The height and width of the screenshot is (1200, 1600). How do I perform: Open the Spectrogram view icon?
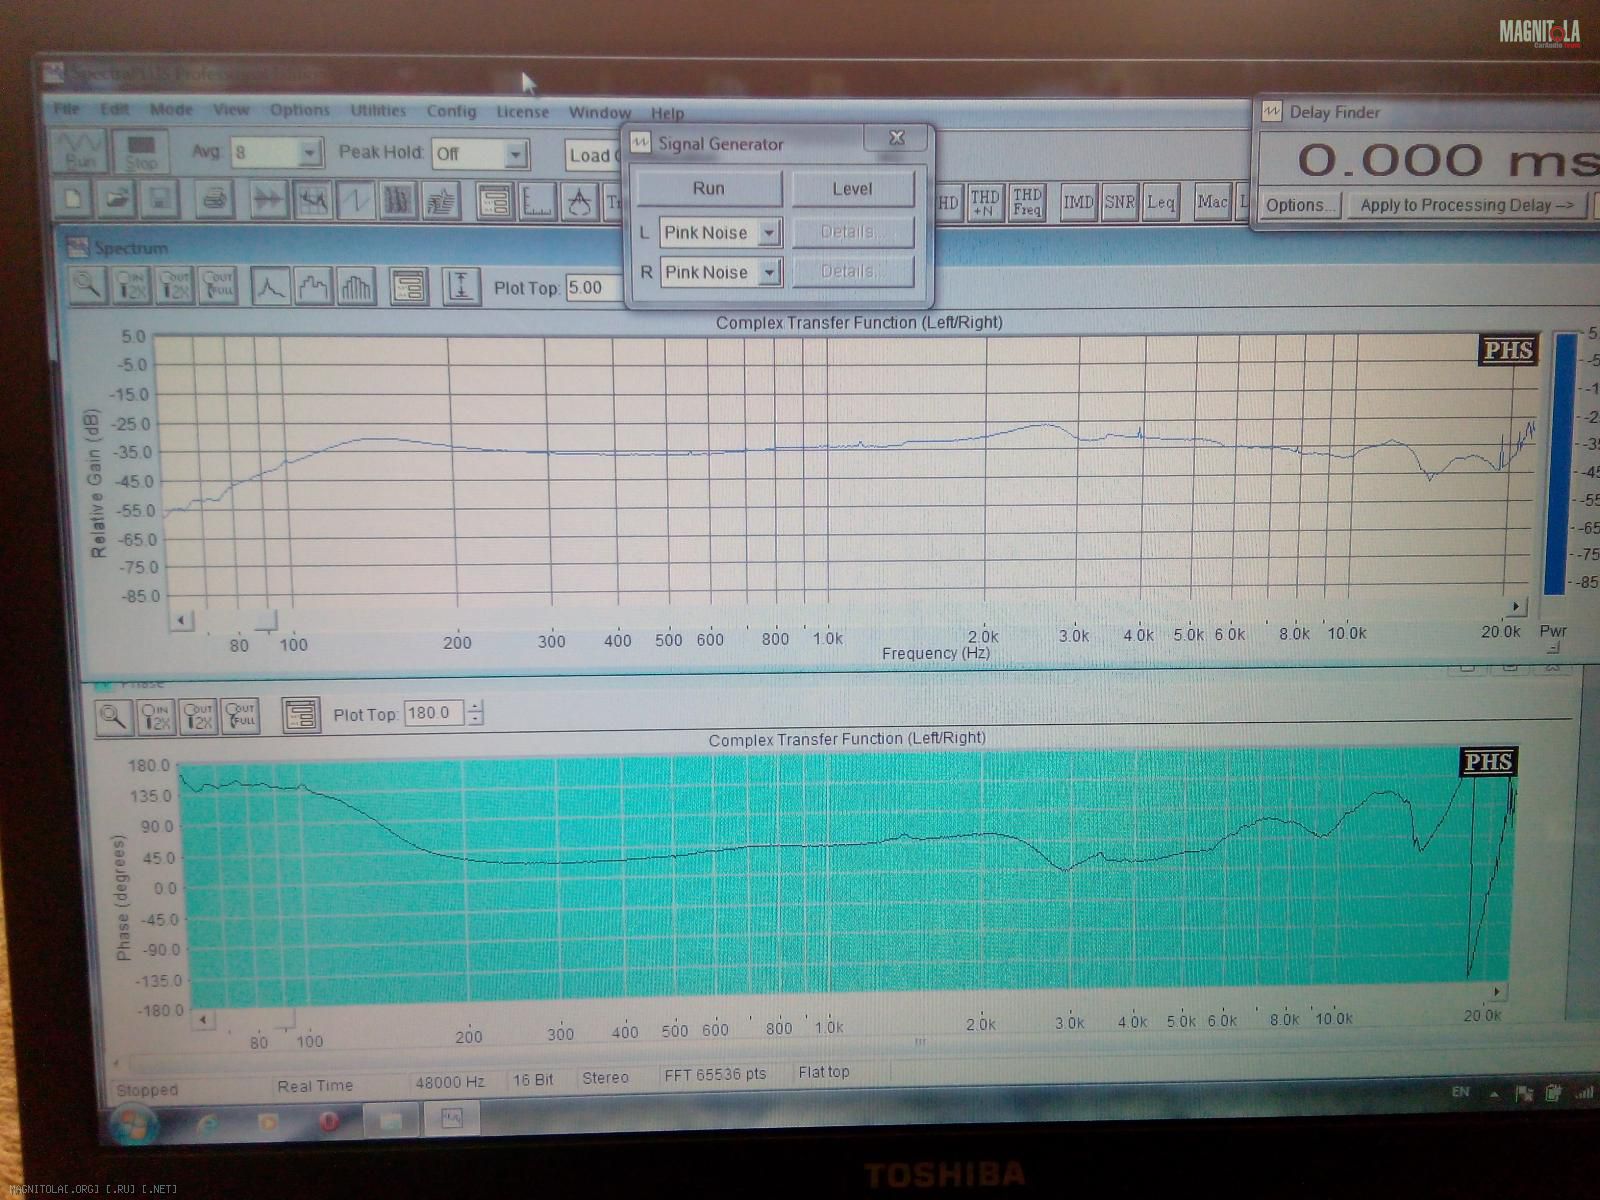pyautogui.click(x=398, y=201)
